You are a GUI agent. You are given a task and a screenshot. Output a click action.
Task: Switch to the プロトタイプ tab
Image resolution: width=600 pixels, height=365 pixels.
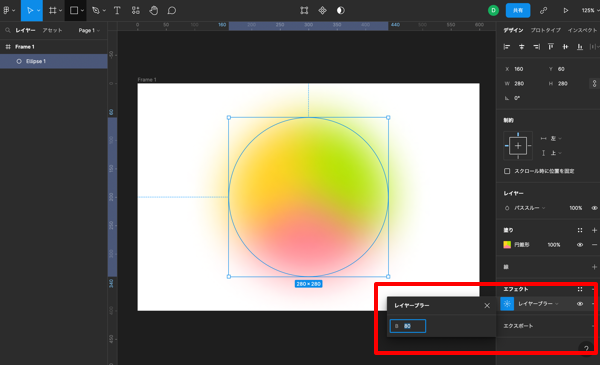545,30
